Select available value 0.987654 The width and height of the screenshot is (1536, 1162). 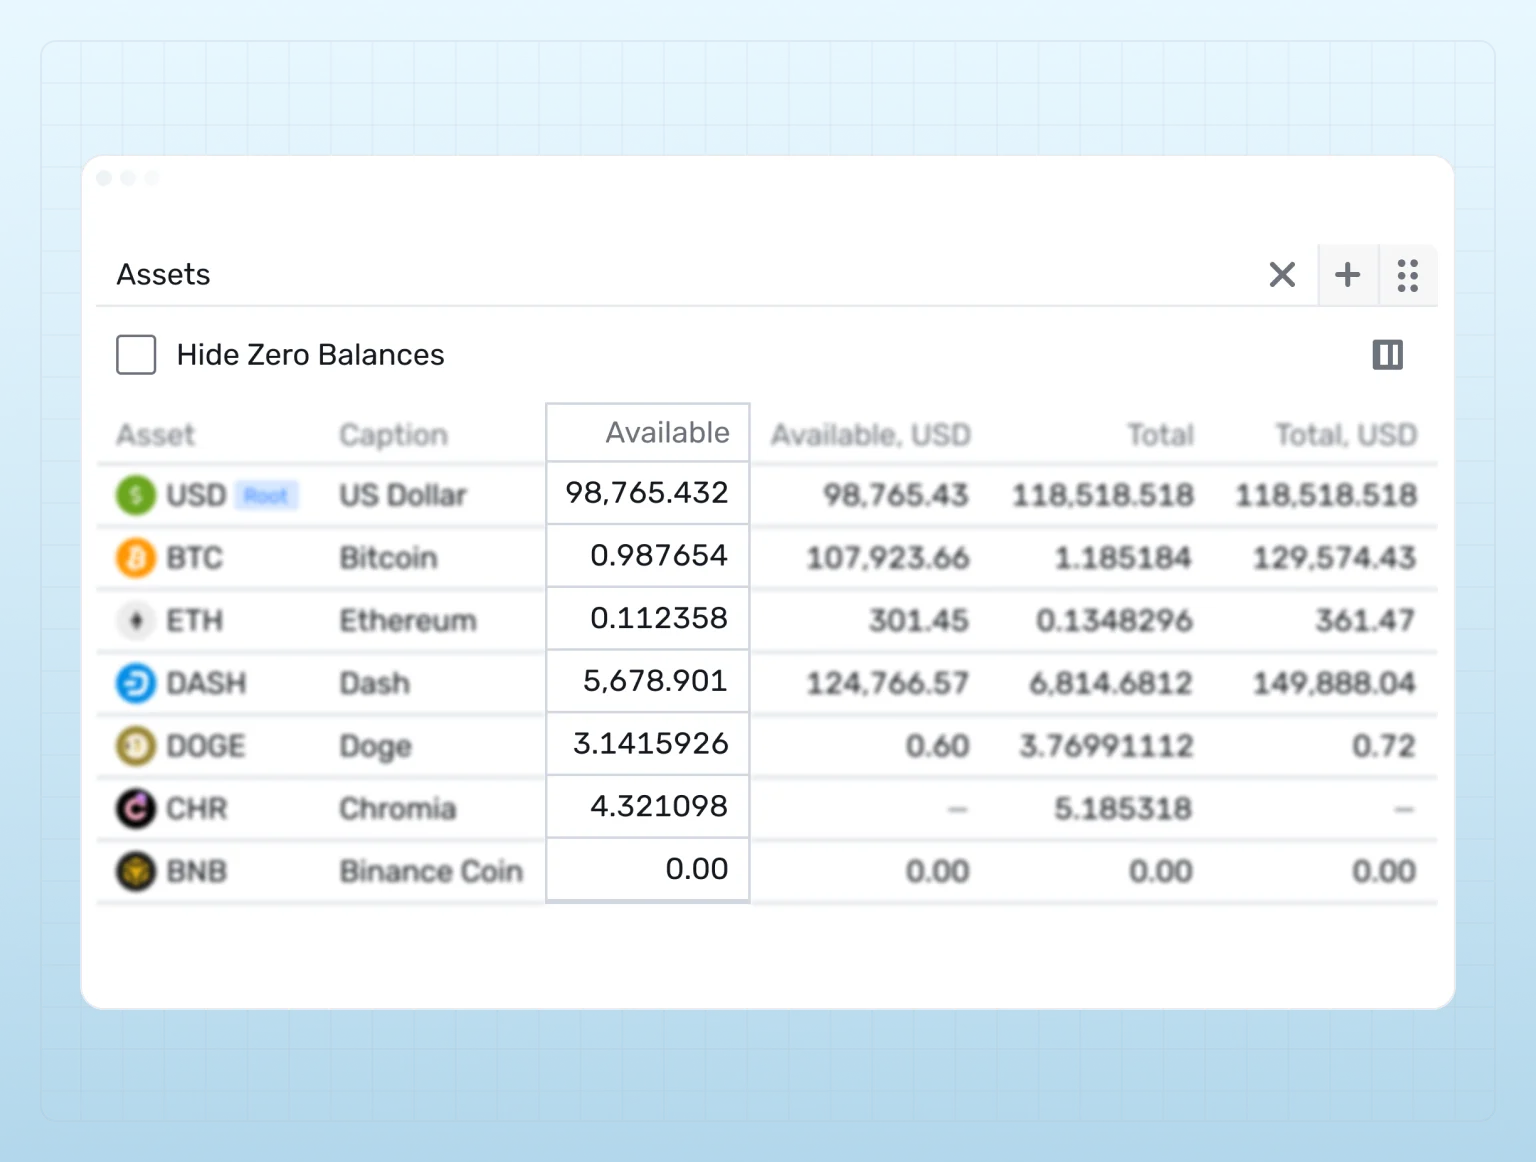coord(659,556)
